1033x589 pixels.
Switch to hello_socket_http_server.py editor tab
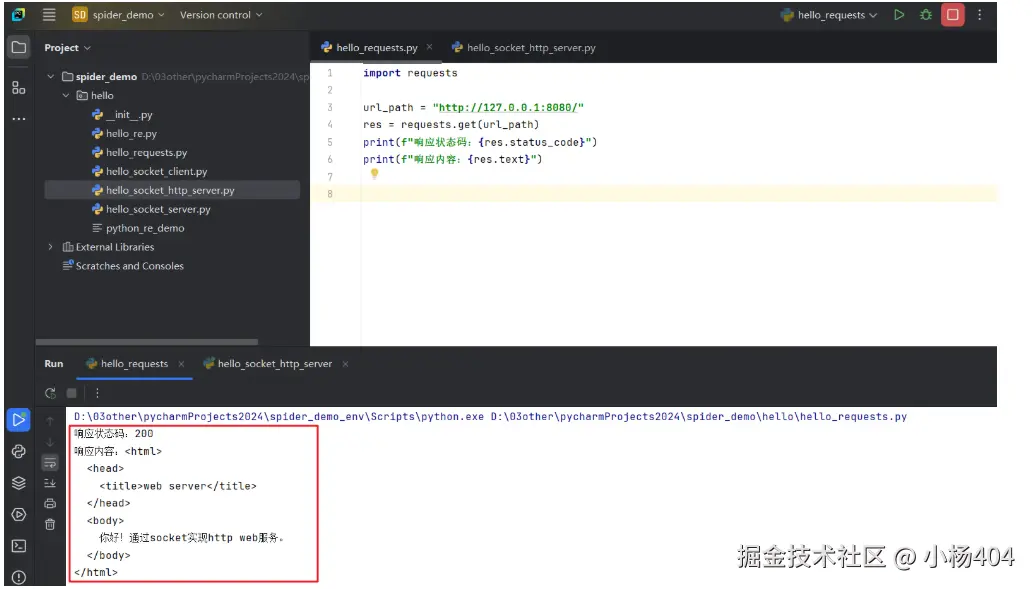(524, 47)
